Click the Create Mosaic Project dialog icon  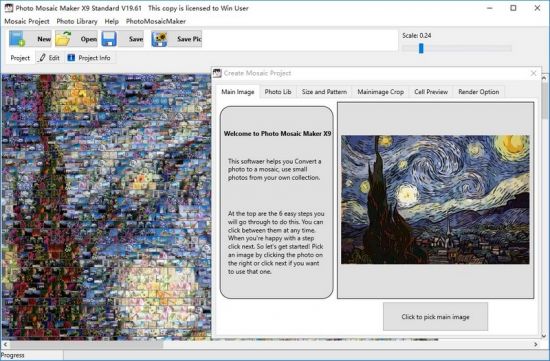pyautogui.click(x=217, y=73)
